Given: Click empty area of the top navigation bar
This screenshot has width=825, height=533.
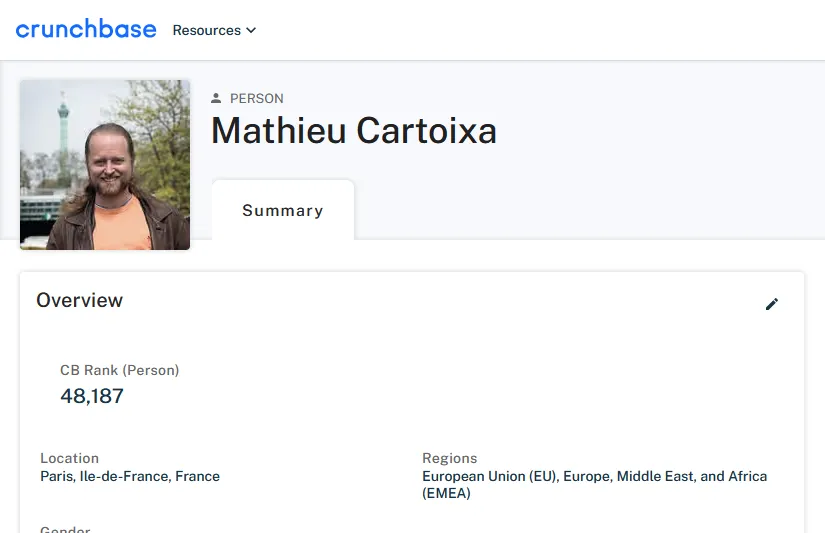Looking at the screenshot, I should click(526, 30).
